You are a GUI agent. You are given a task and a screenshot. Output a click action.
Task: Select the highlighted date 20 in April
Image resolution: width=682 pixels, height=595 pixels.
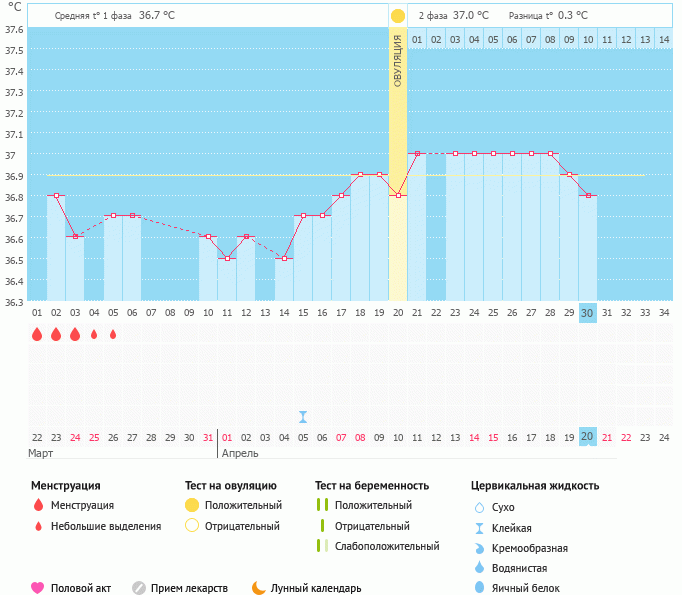click(587, 436)
